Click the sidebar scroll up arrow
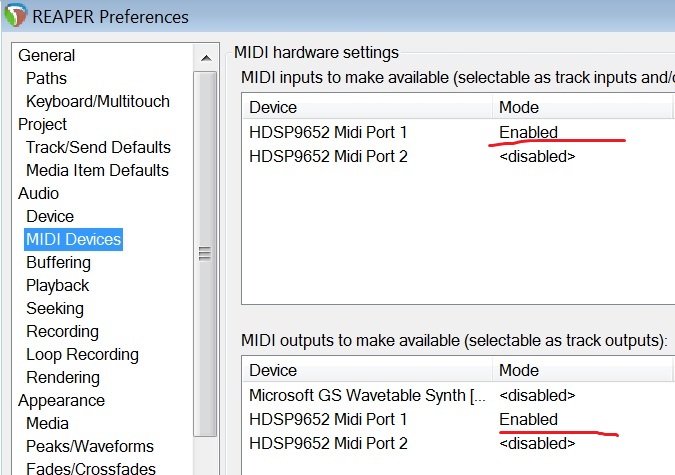675x475 pixels. (x=205, y=57)
